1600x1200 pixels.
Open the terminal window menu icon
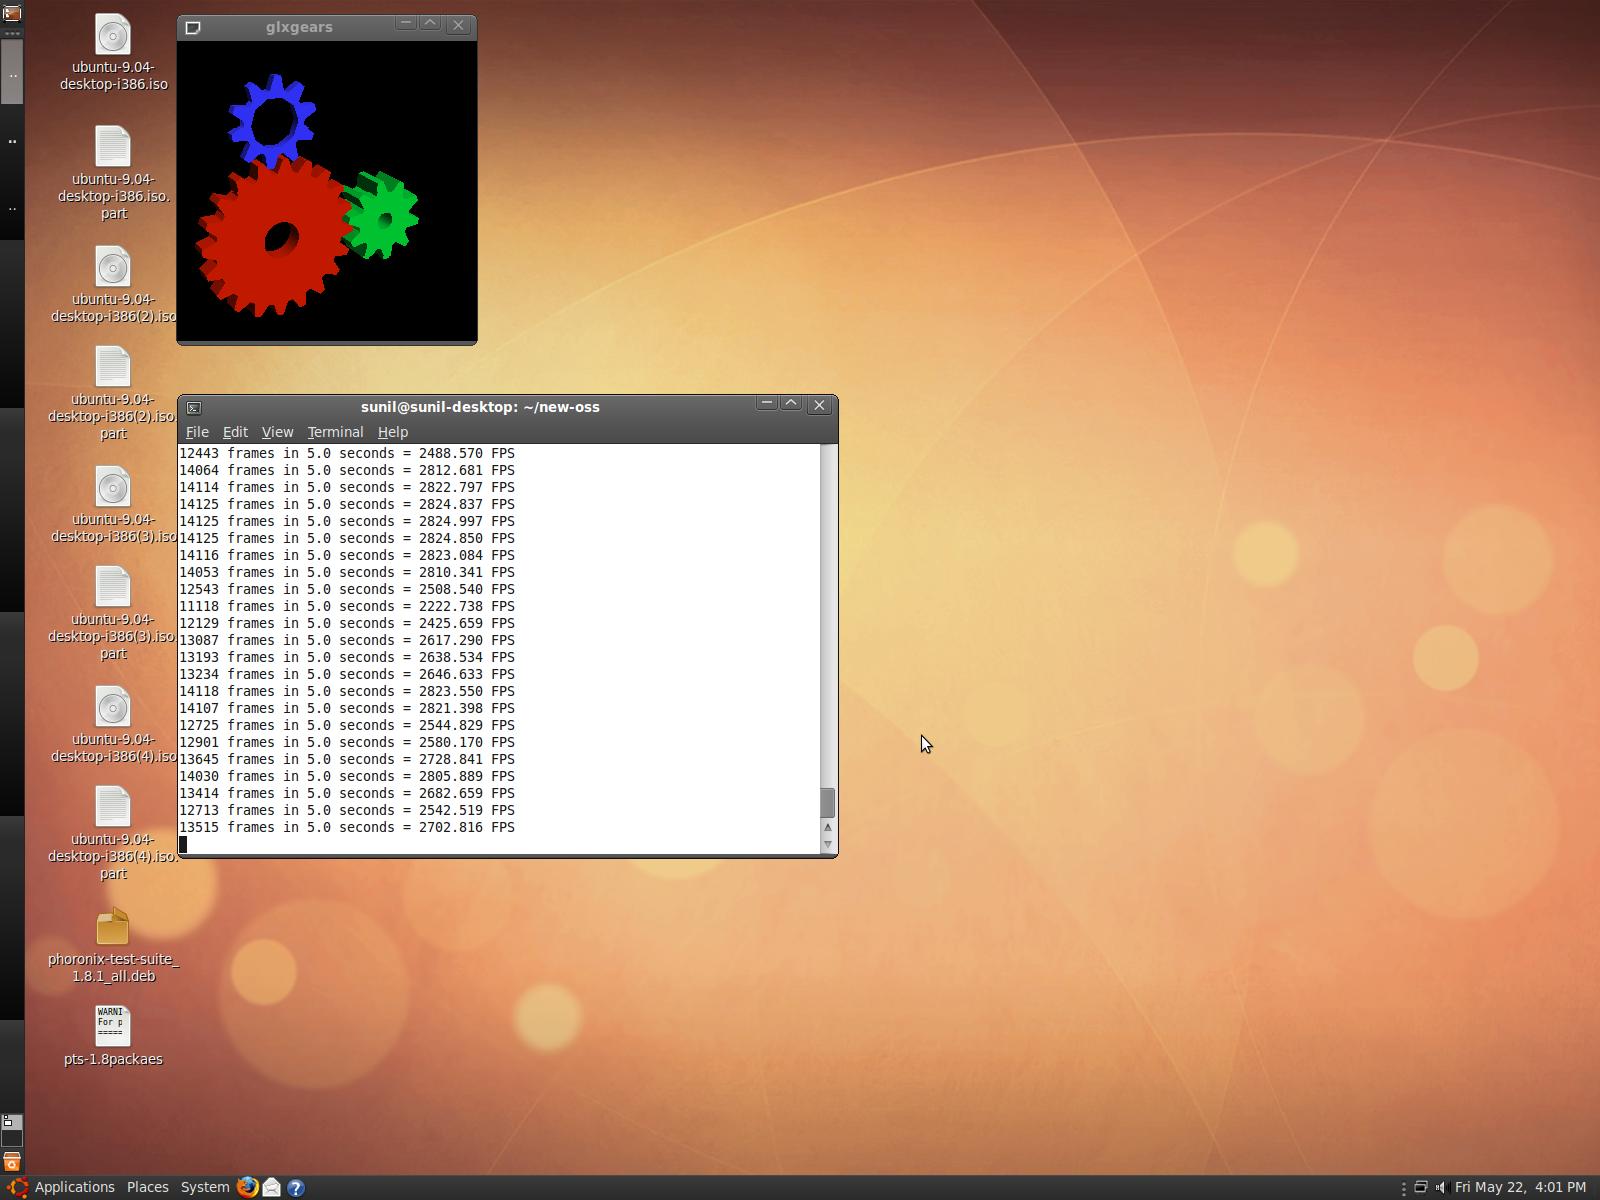pos(194,407)
